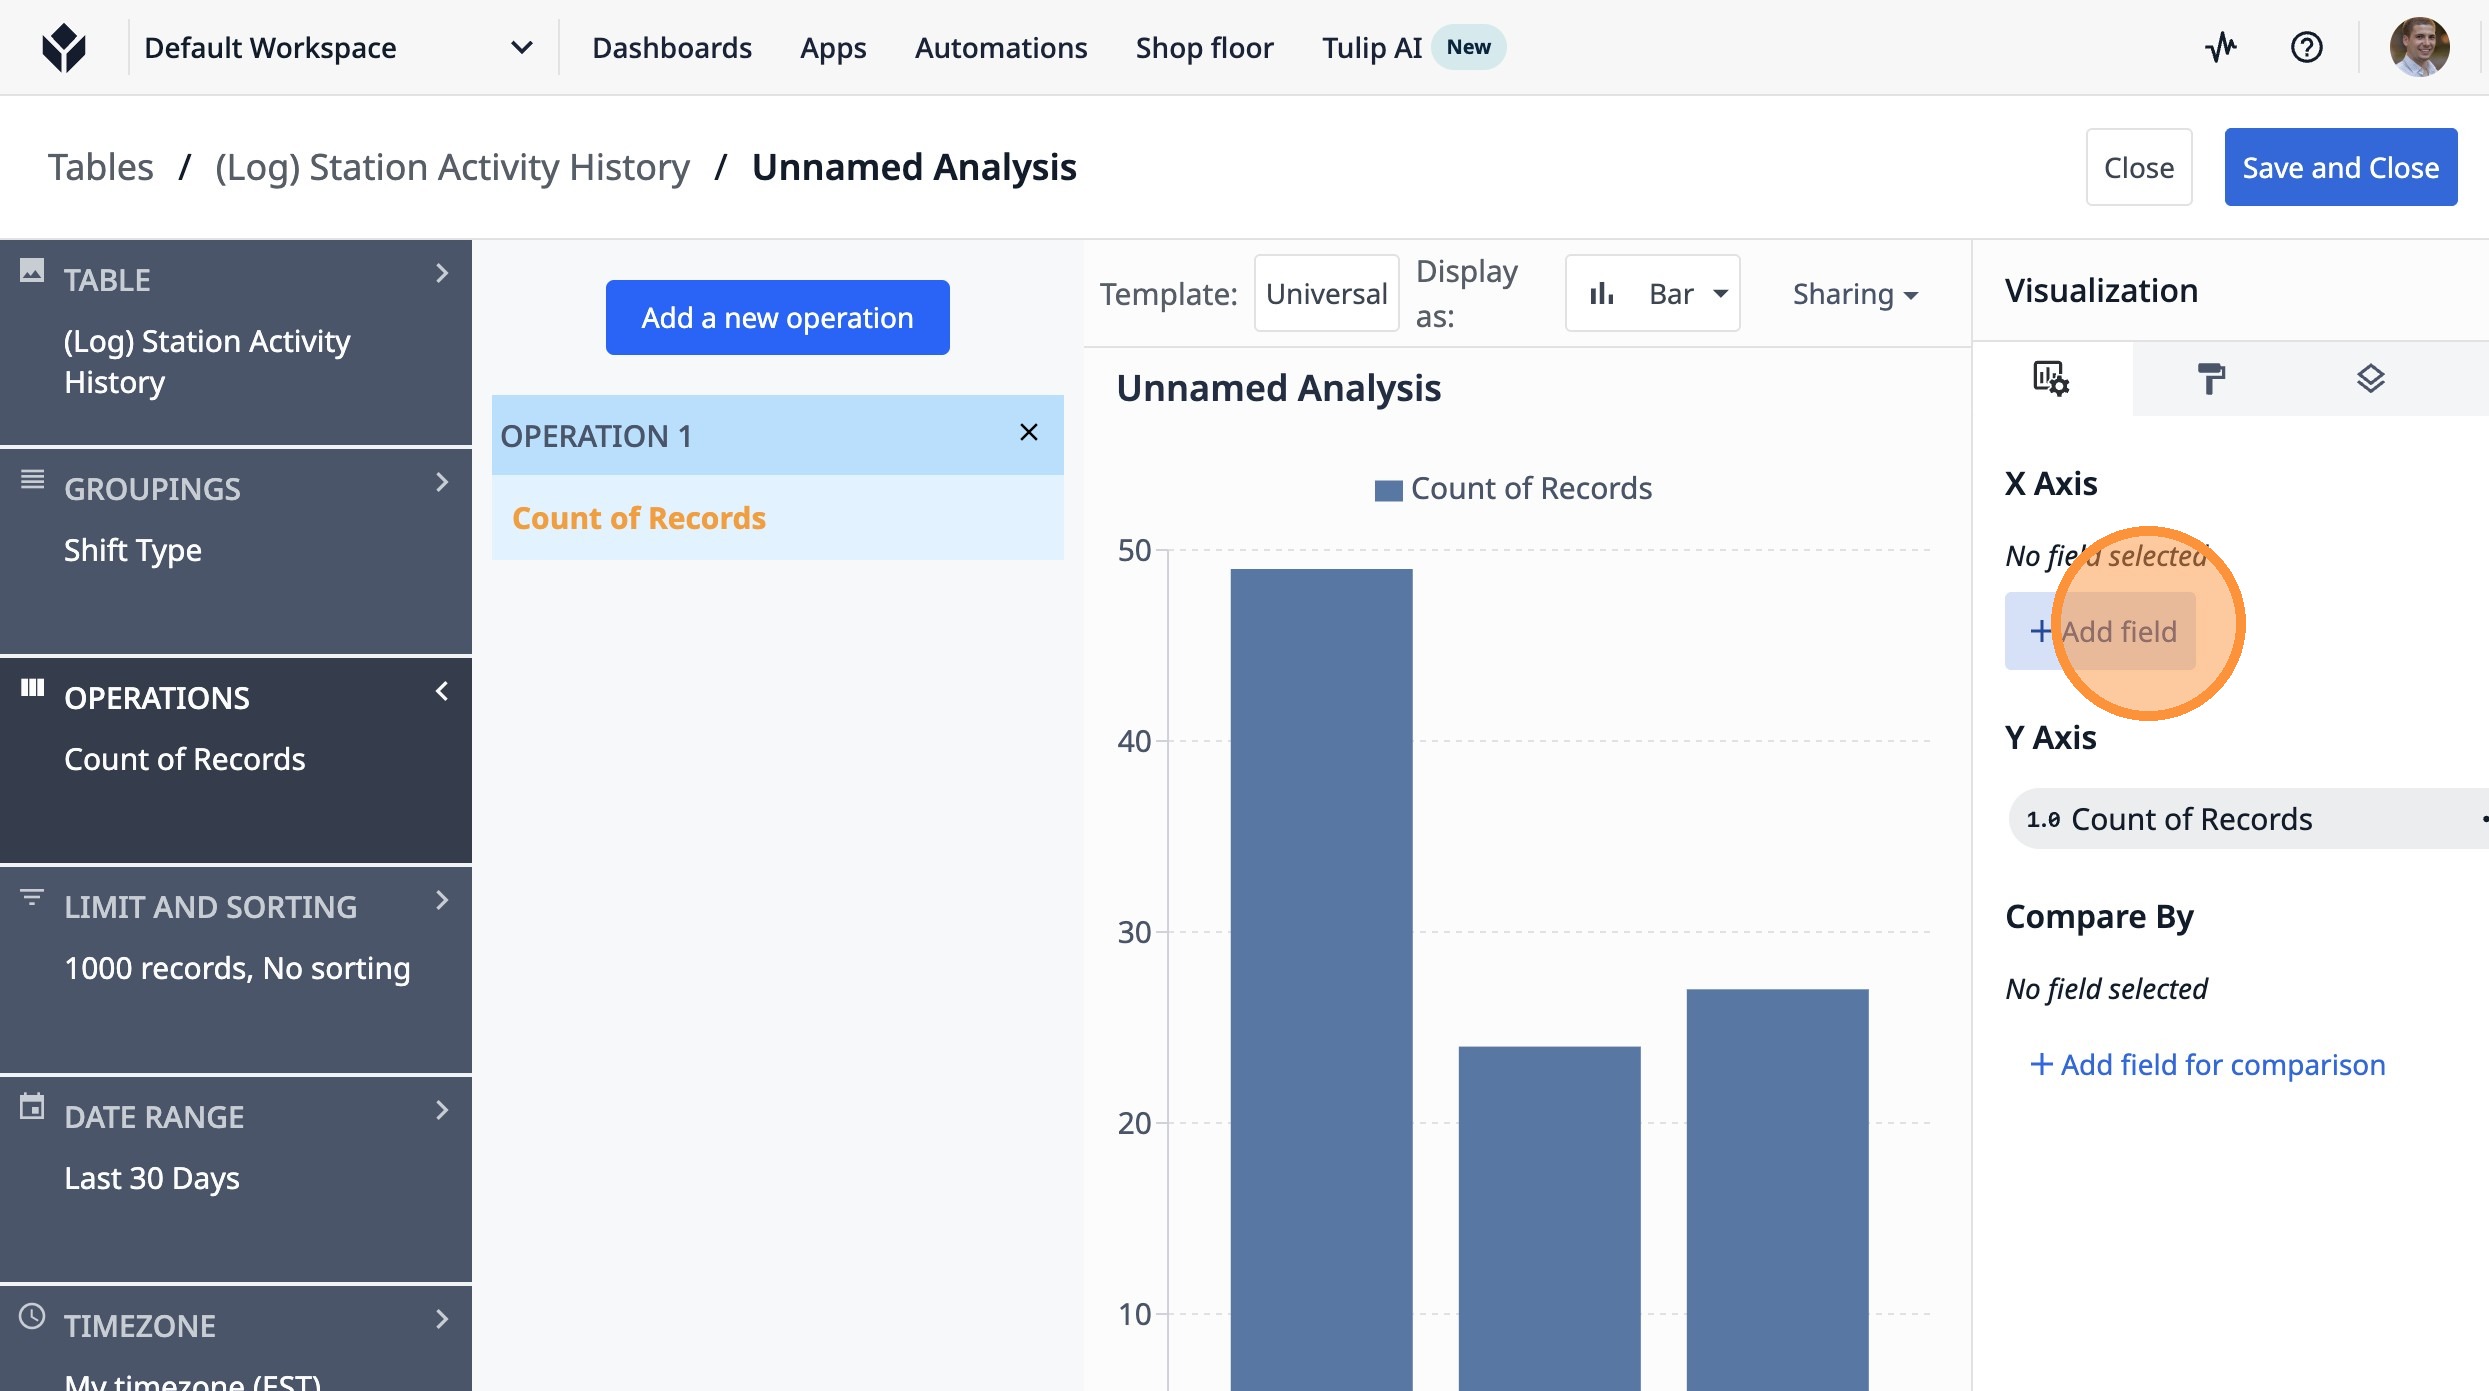Open the user profile avatar

pos(2418,47)
